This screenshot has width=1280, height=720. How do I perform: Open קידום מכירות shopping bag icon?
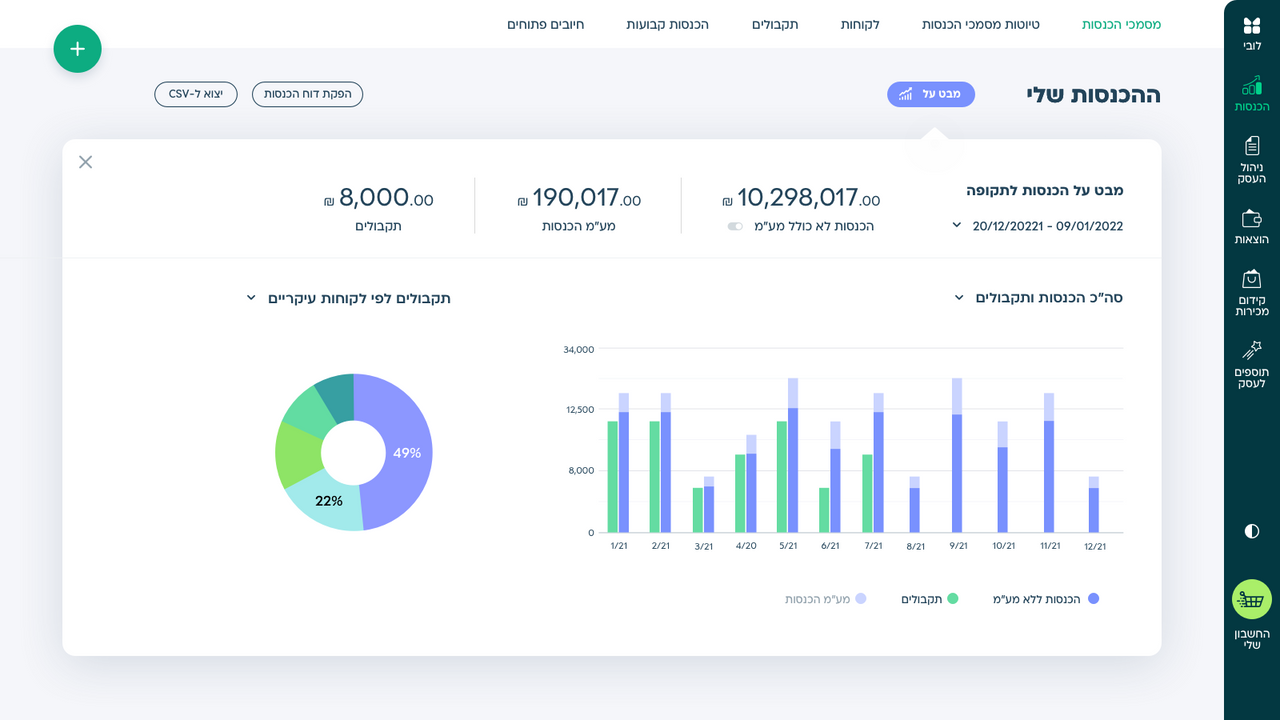1251,278
